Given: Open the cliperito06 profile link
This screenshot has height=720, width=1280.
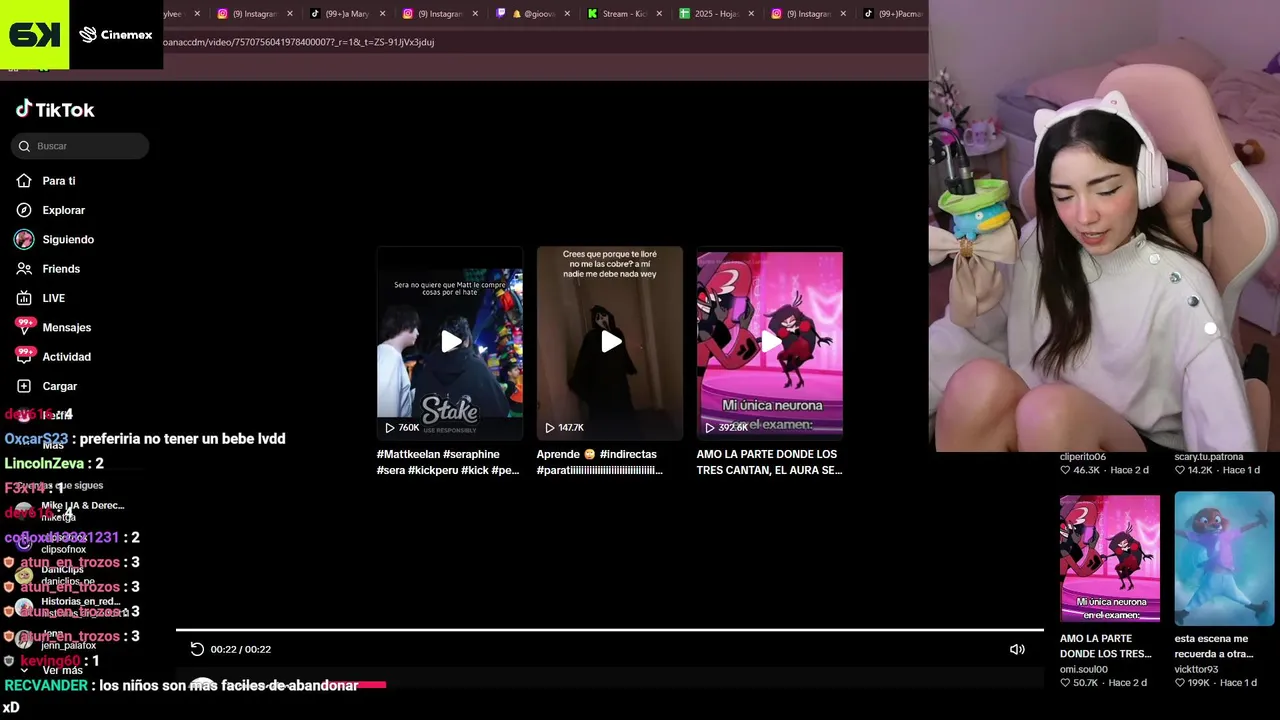Looking at the screenshot, I should coord(1083,457).
